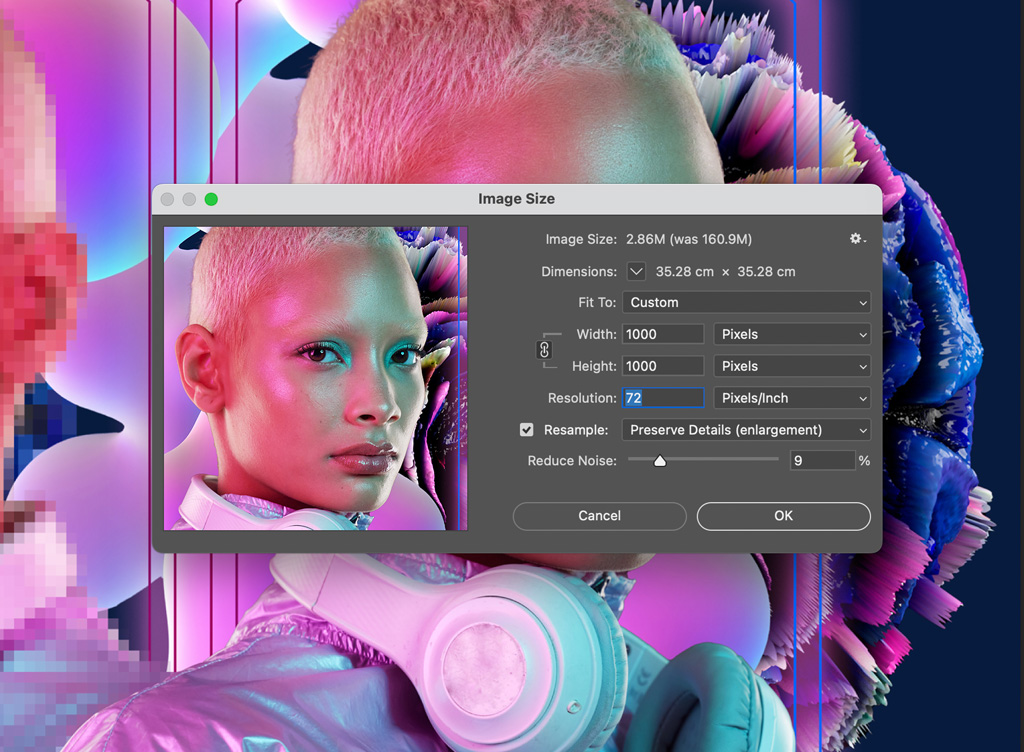The image size is (1024, 752).
Task: Open the Resolution Pixels/Inch dropdown
Action: [792, 398]
